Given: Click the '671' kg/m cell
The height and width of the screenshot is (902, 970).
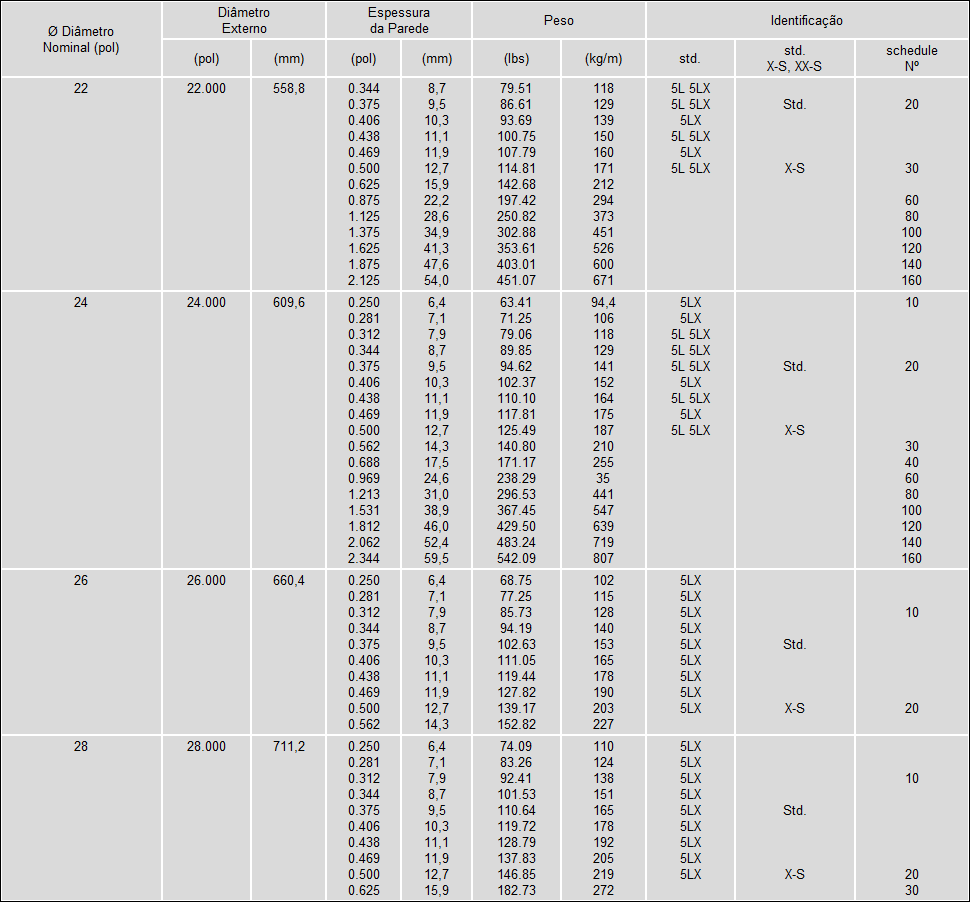Looking at the screenshot, I should coord(603,280).
